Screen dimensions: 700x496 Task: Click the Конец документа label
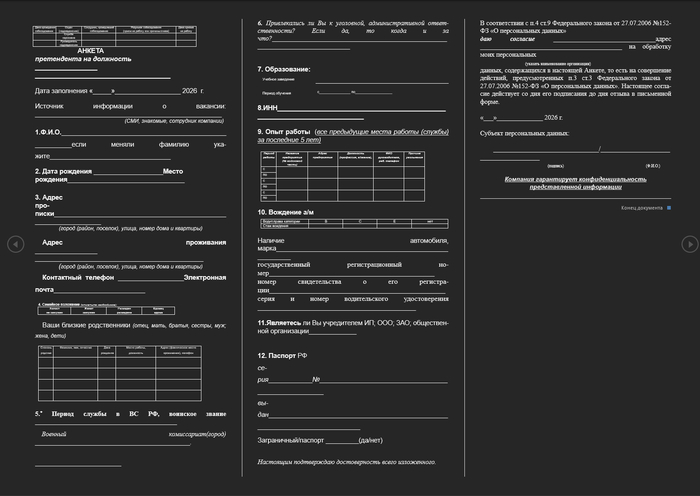[642, 208]
